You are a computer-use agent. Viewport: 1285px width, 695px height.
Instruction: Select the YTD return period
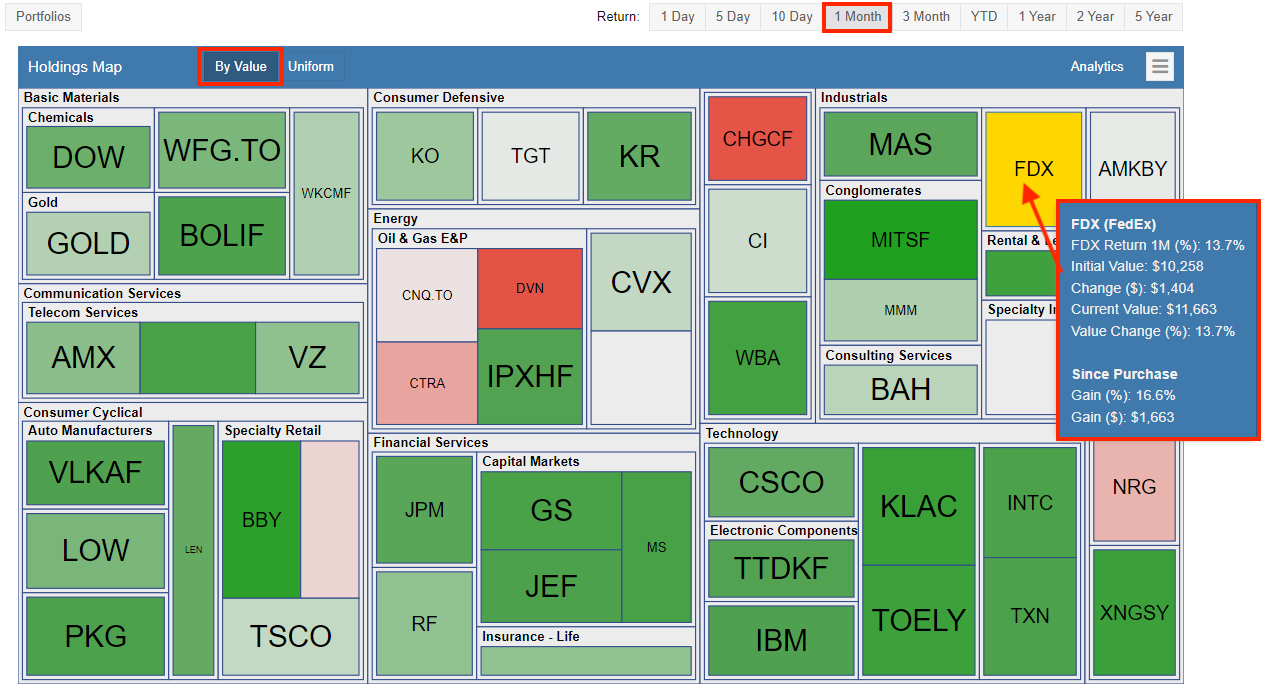pyautogui.click(x=984, y=17)
